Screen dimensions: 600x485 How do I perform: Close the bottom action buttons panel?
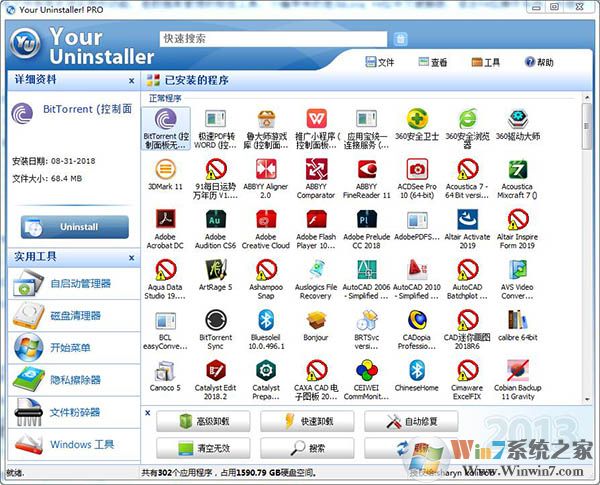pos(148,413)
